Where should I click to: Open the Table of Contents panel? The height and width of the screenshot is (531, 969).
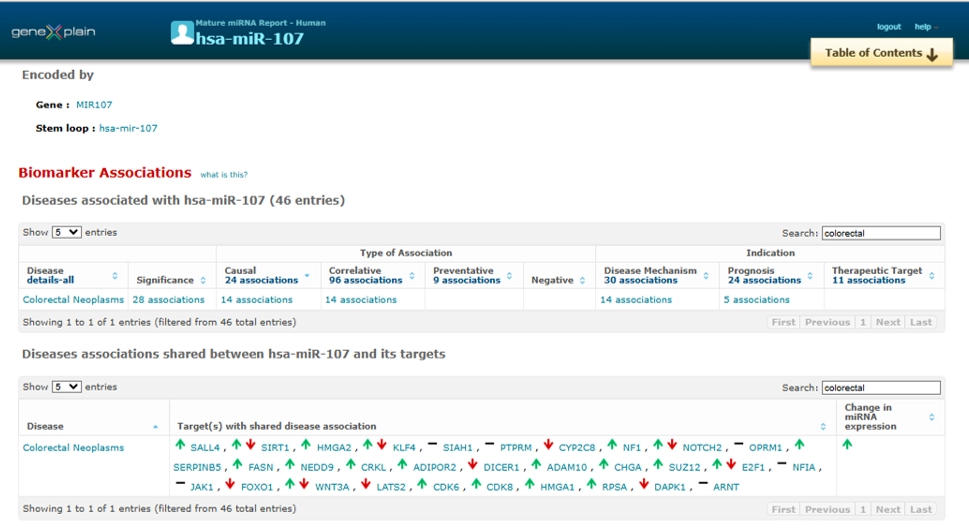(x=880, y=54)
